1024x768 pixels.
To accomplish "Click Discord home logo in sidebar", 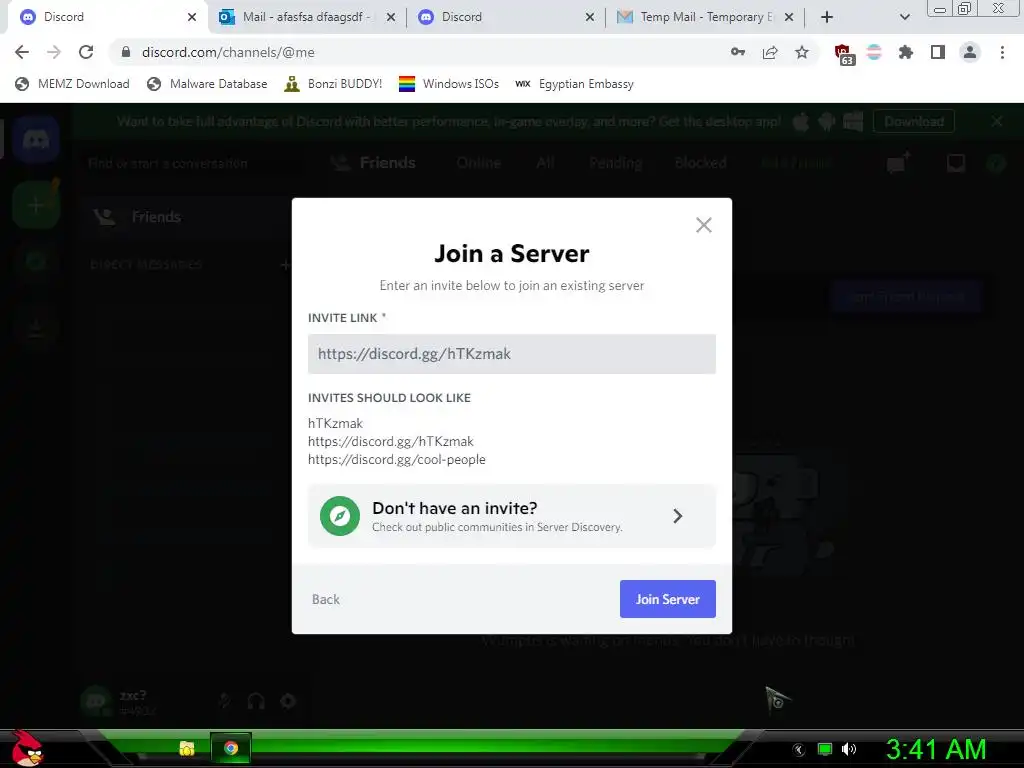I will (x=36, y=139).
